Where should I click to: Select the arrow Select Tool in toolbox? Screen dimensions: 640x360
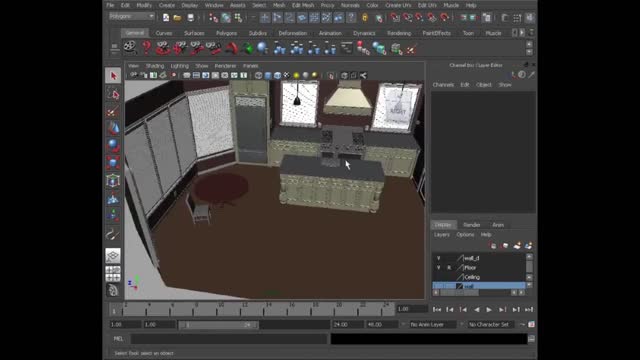pyautogui.click(x=113, y=76)
